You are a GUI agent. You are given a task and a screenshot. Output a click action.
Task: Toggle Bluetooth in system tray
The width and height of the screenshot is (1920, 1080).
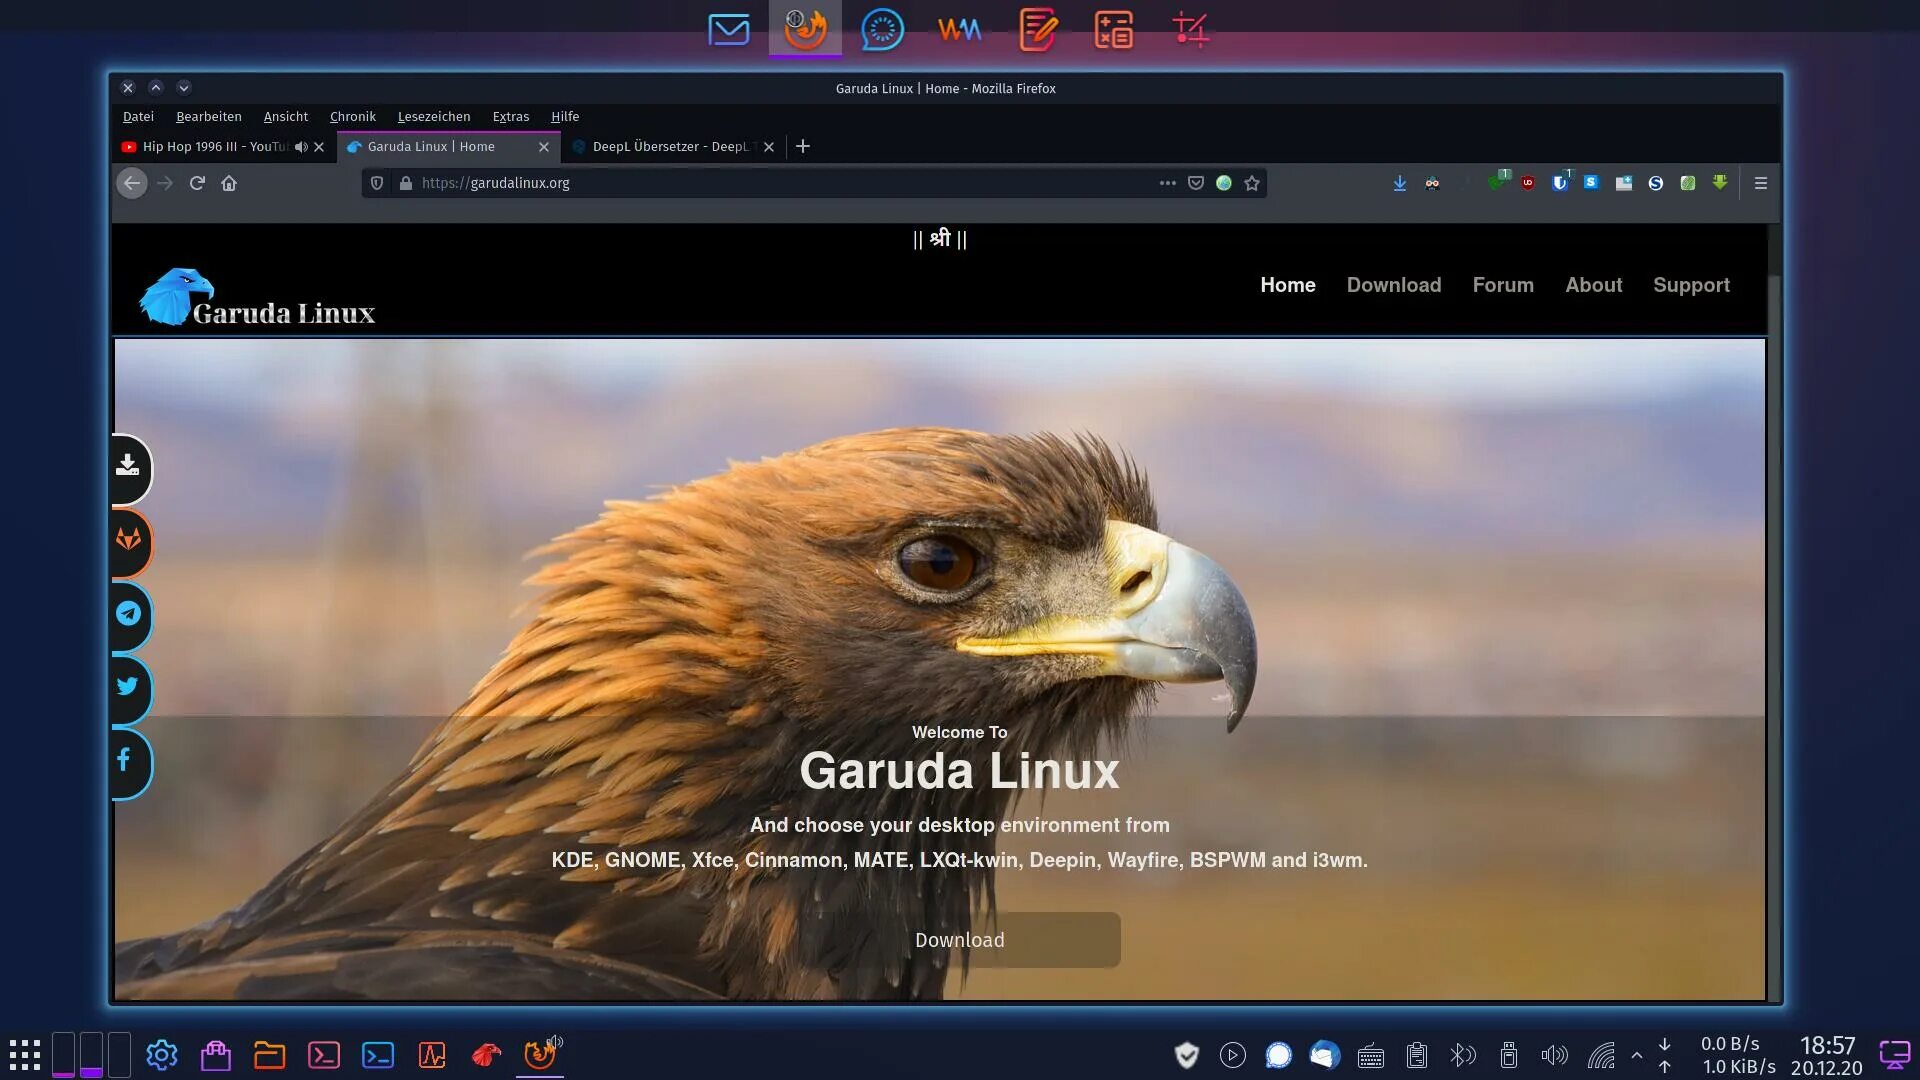point(1463,1055)
